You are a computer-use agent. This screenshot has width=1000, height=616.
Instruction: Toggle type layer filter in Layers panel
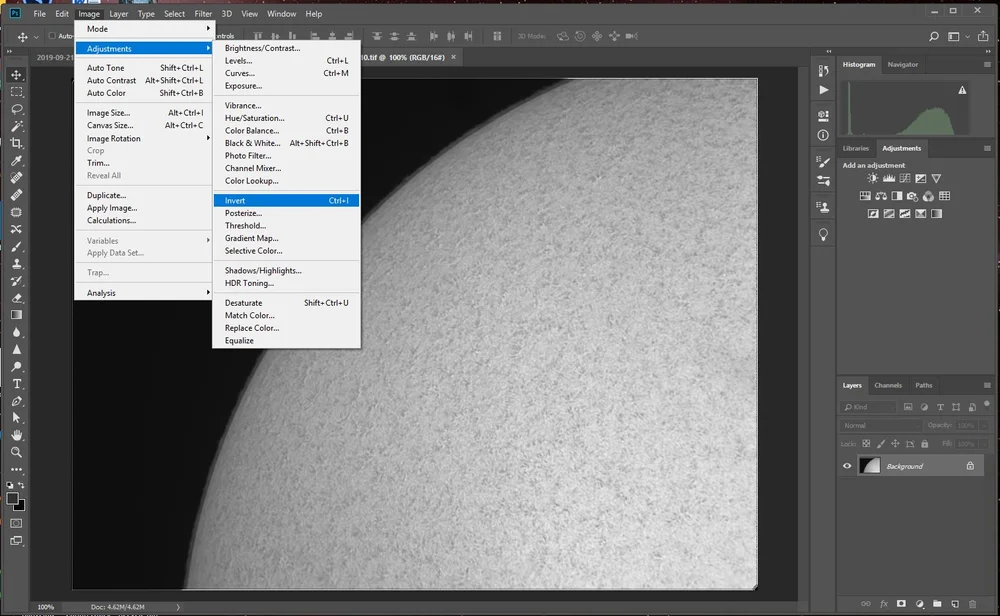tap(940, 407)
